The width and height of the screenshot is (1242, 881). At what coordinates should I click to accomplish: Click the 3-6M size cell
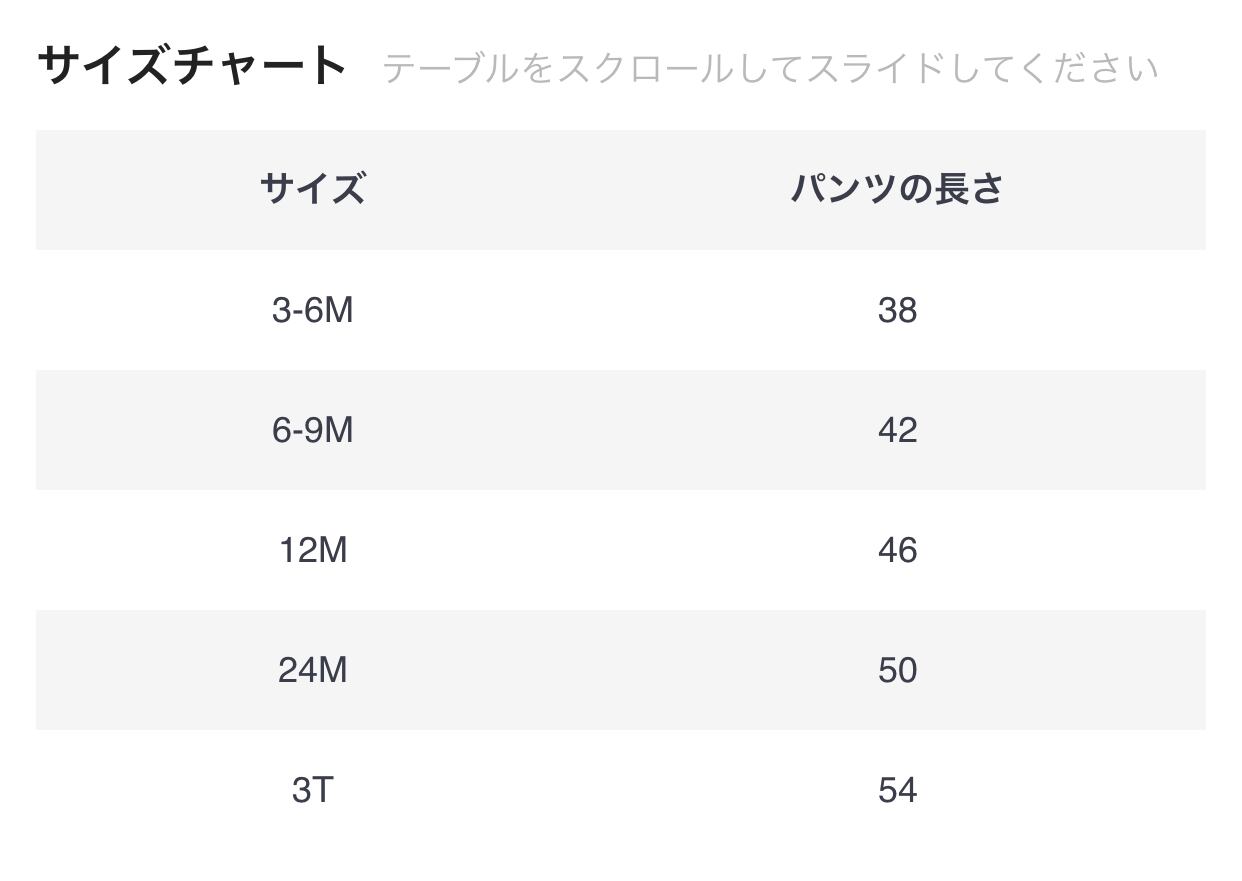pyautogui.click(x=312, y=310)
